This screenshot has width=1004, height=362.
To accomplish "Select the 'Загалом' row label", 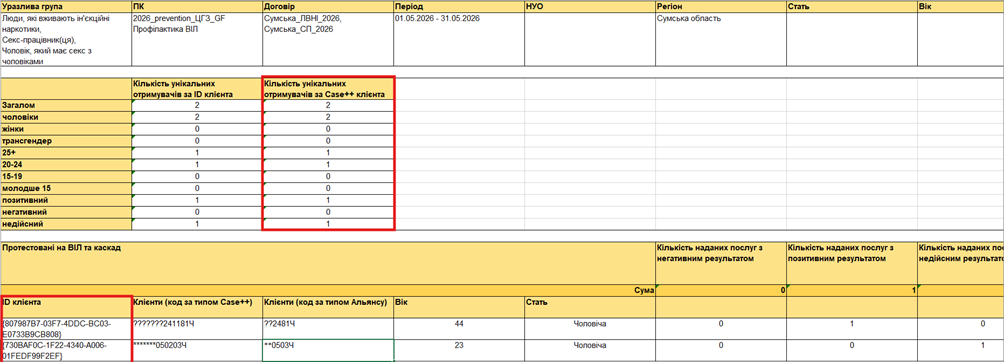I will pyautogui.click(x=66, y=105).
